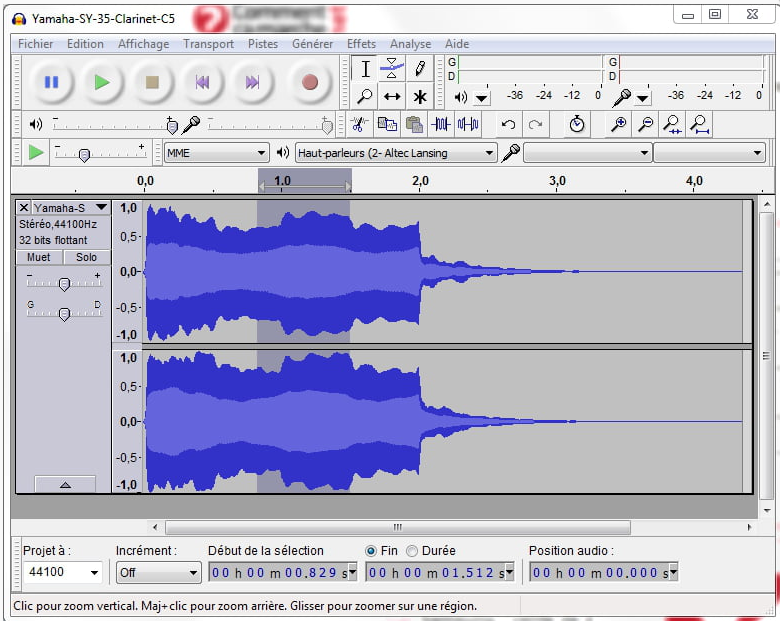The width and height of the screenshot is (780, 621).
Task: Select the Durée radio button
Action: [412, 551]
